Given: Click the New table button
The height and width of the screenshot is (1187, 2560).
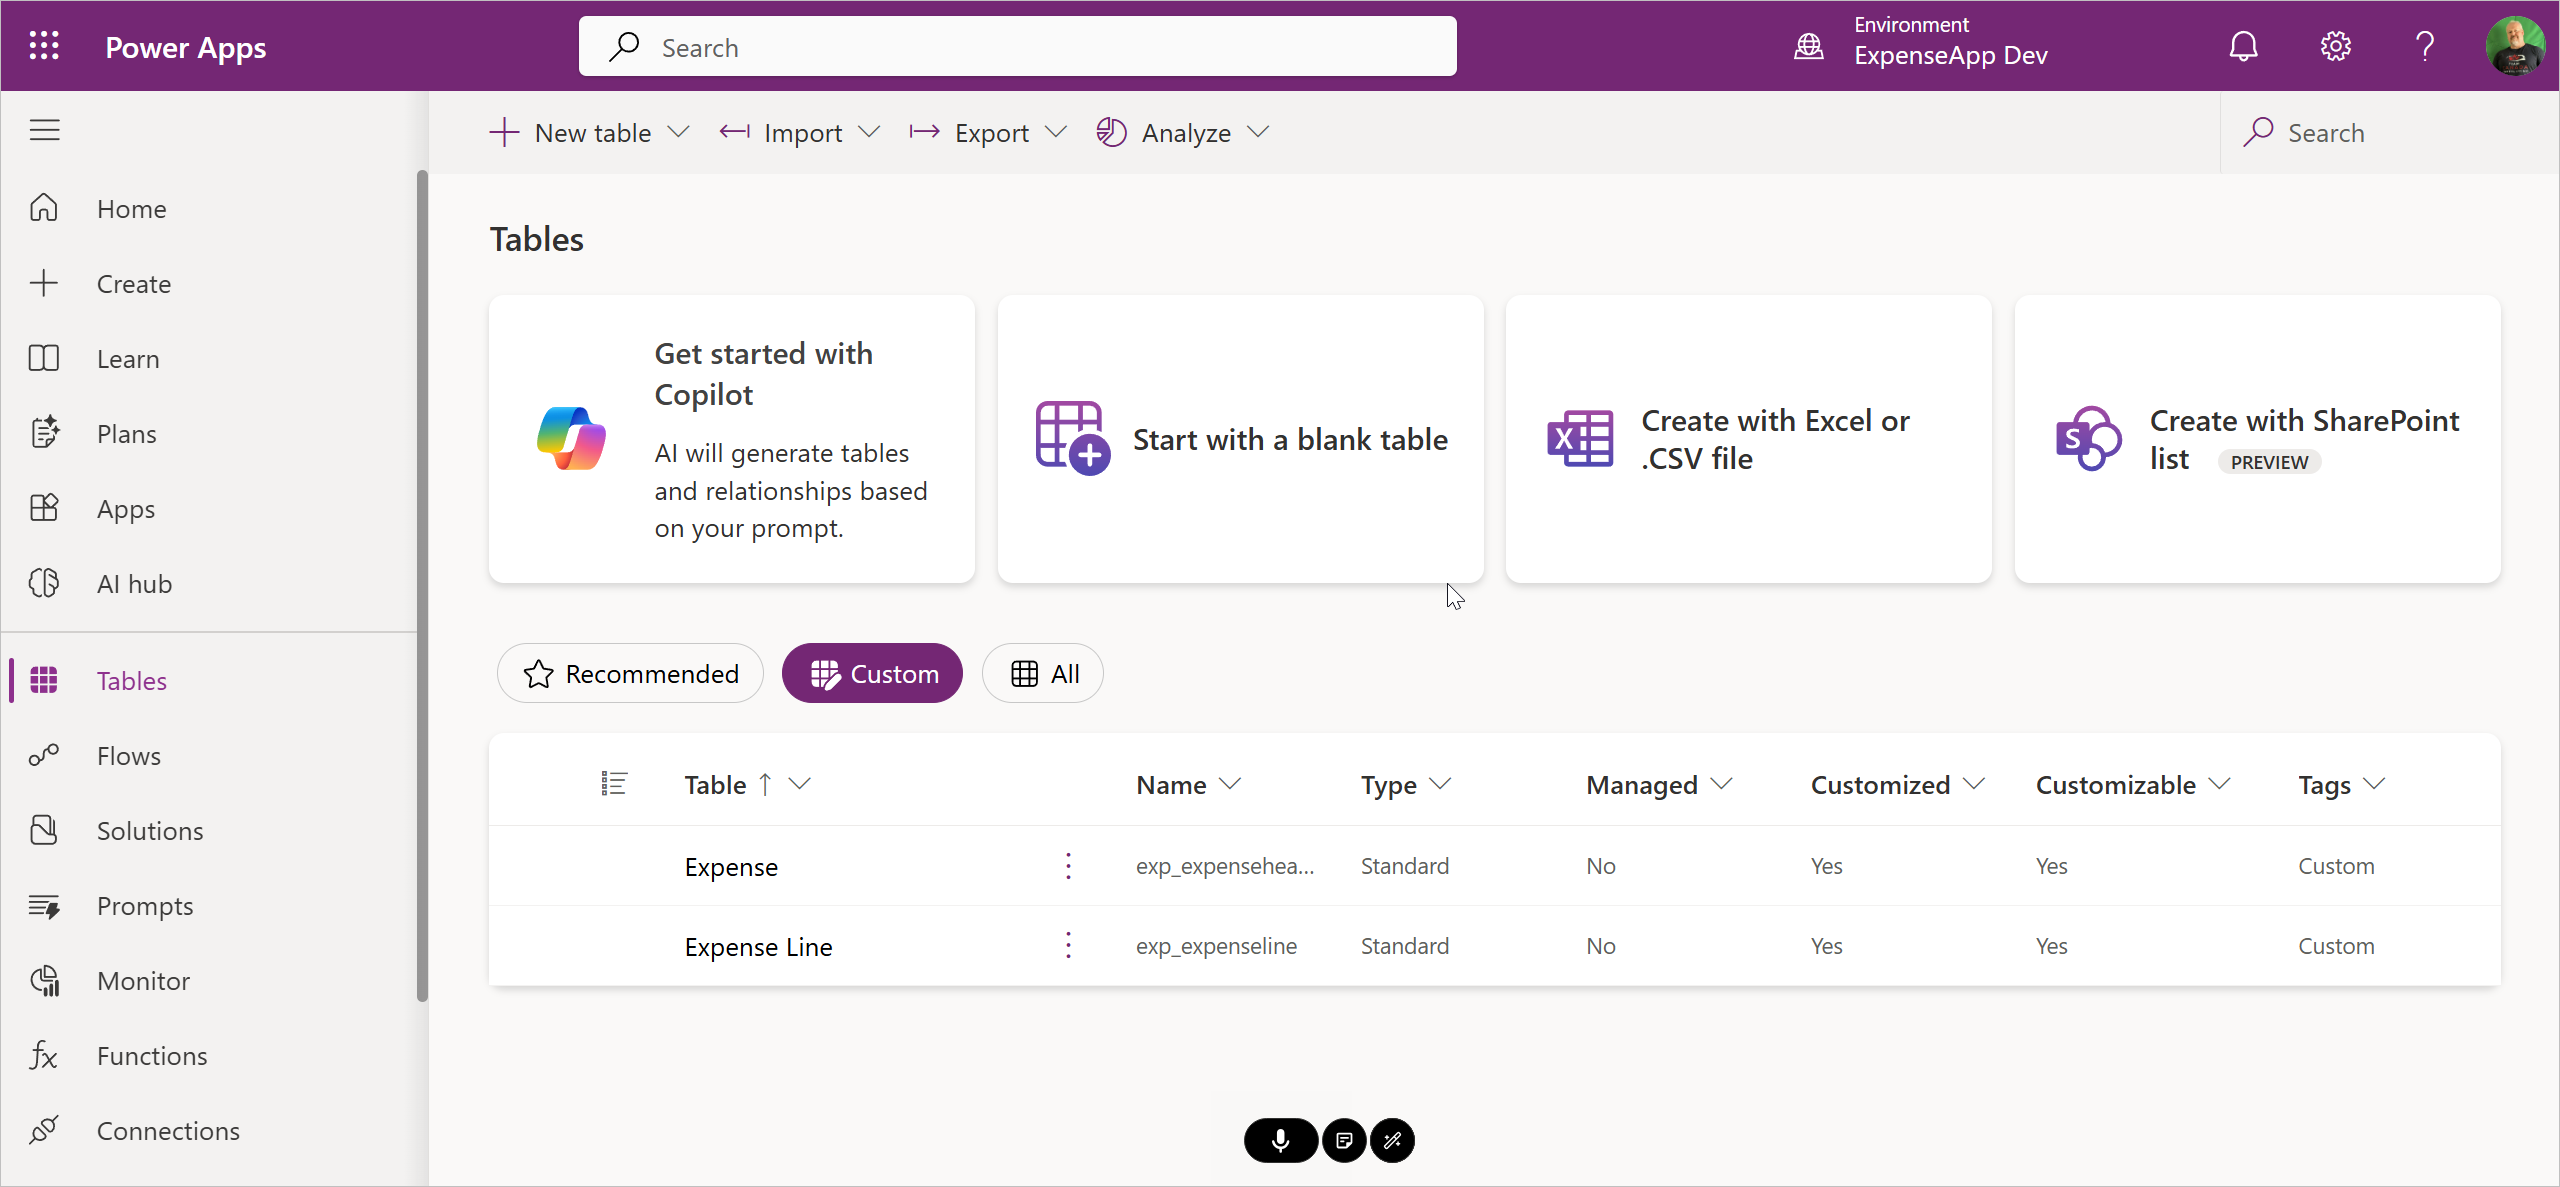Looking at the screenshot, I should click(572, 132).
